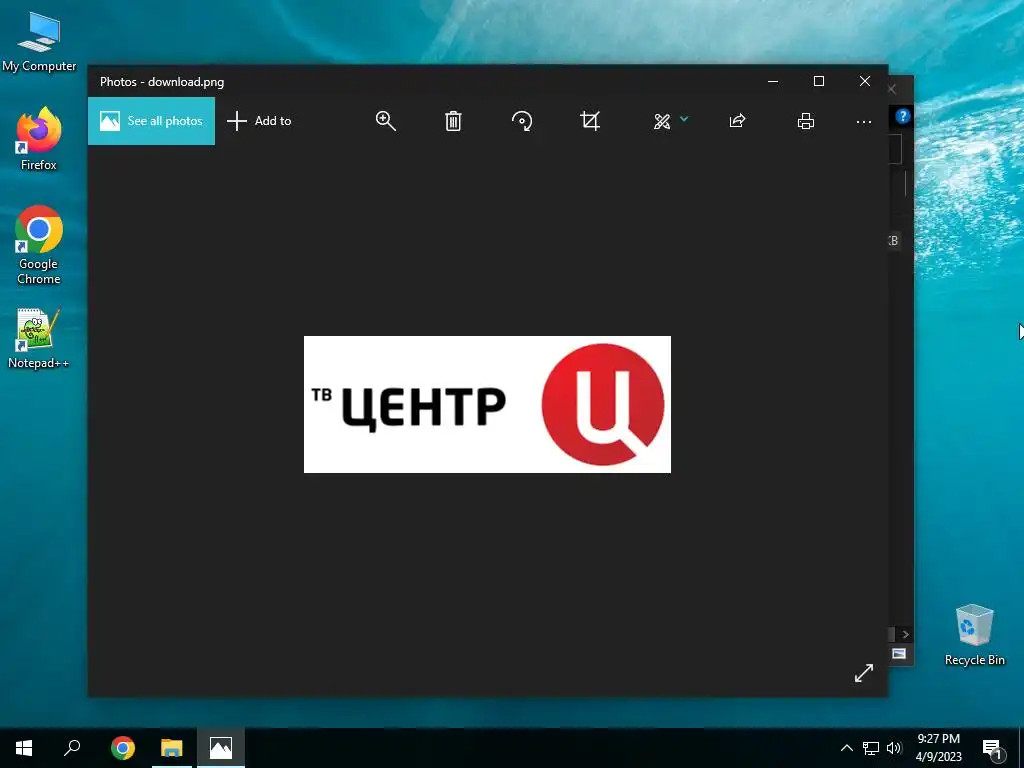
Task: Enter fullscreen using the diagonal arrows icon
Action: point(864,673)
